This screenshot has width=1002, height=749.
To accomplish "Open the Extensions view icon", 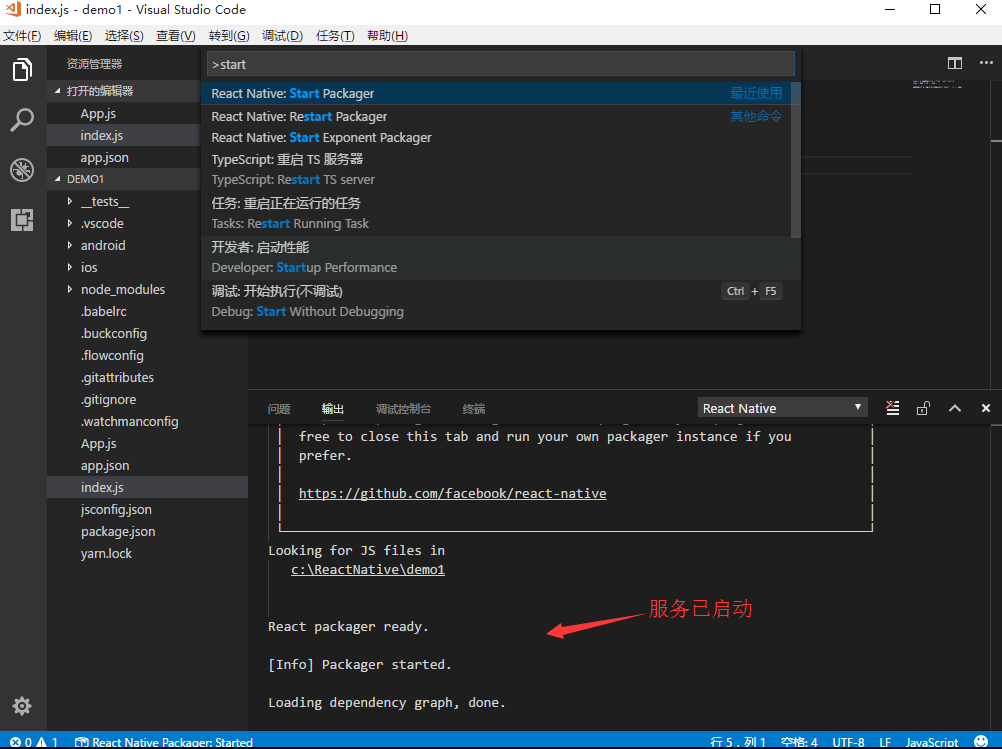I will pos(22,220).
